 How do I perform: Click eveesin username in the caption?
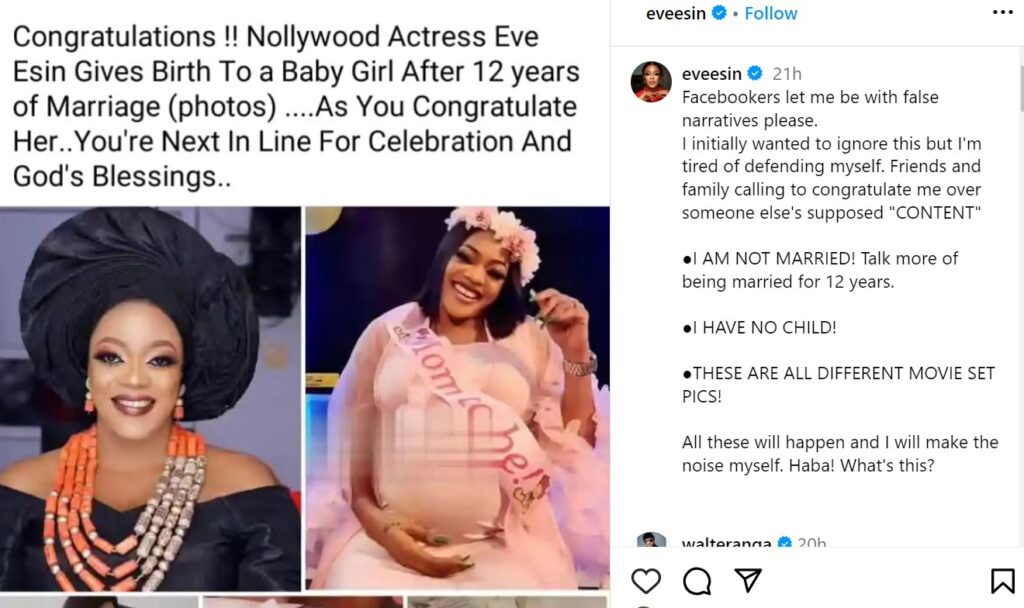click(711, 74)
